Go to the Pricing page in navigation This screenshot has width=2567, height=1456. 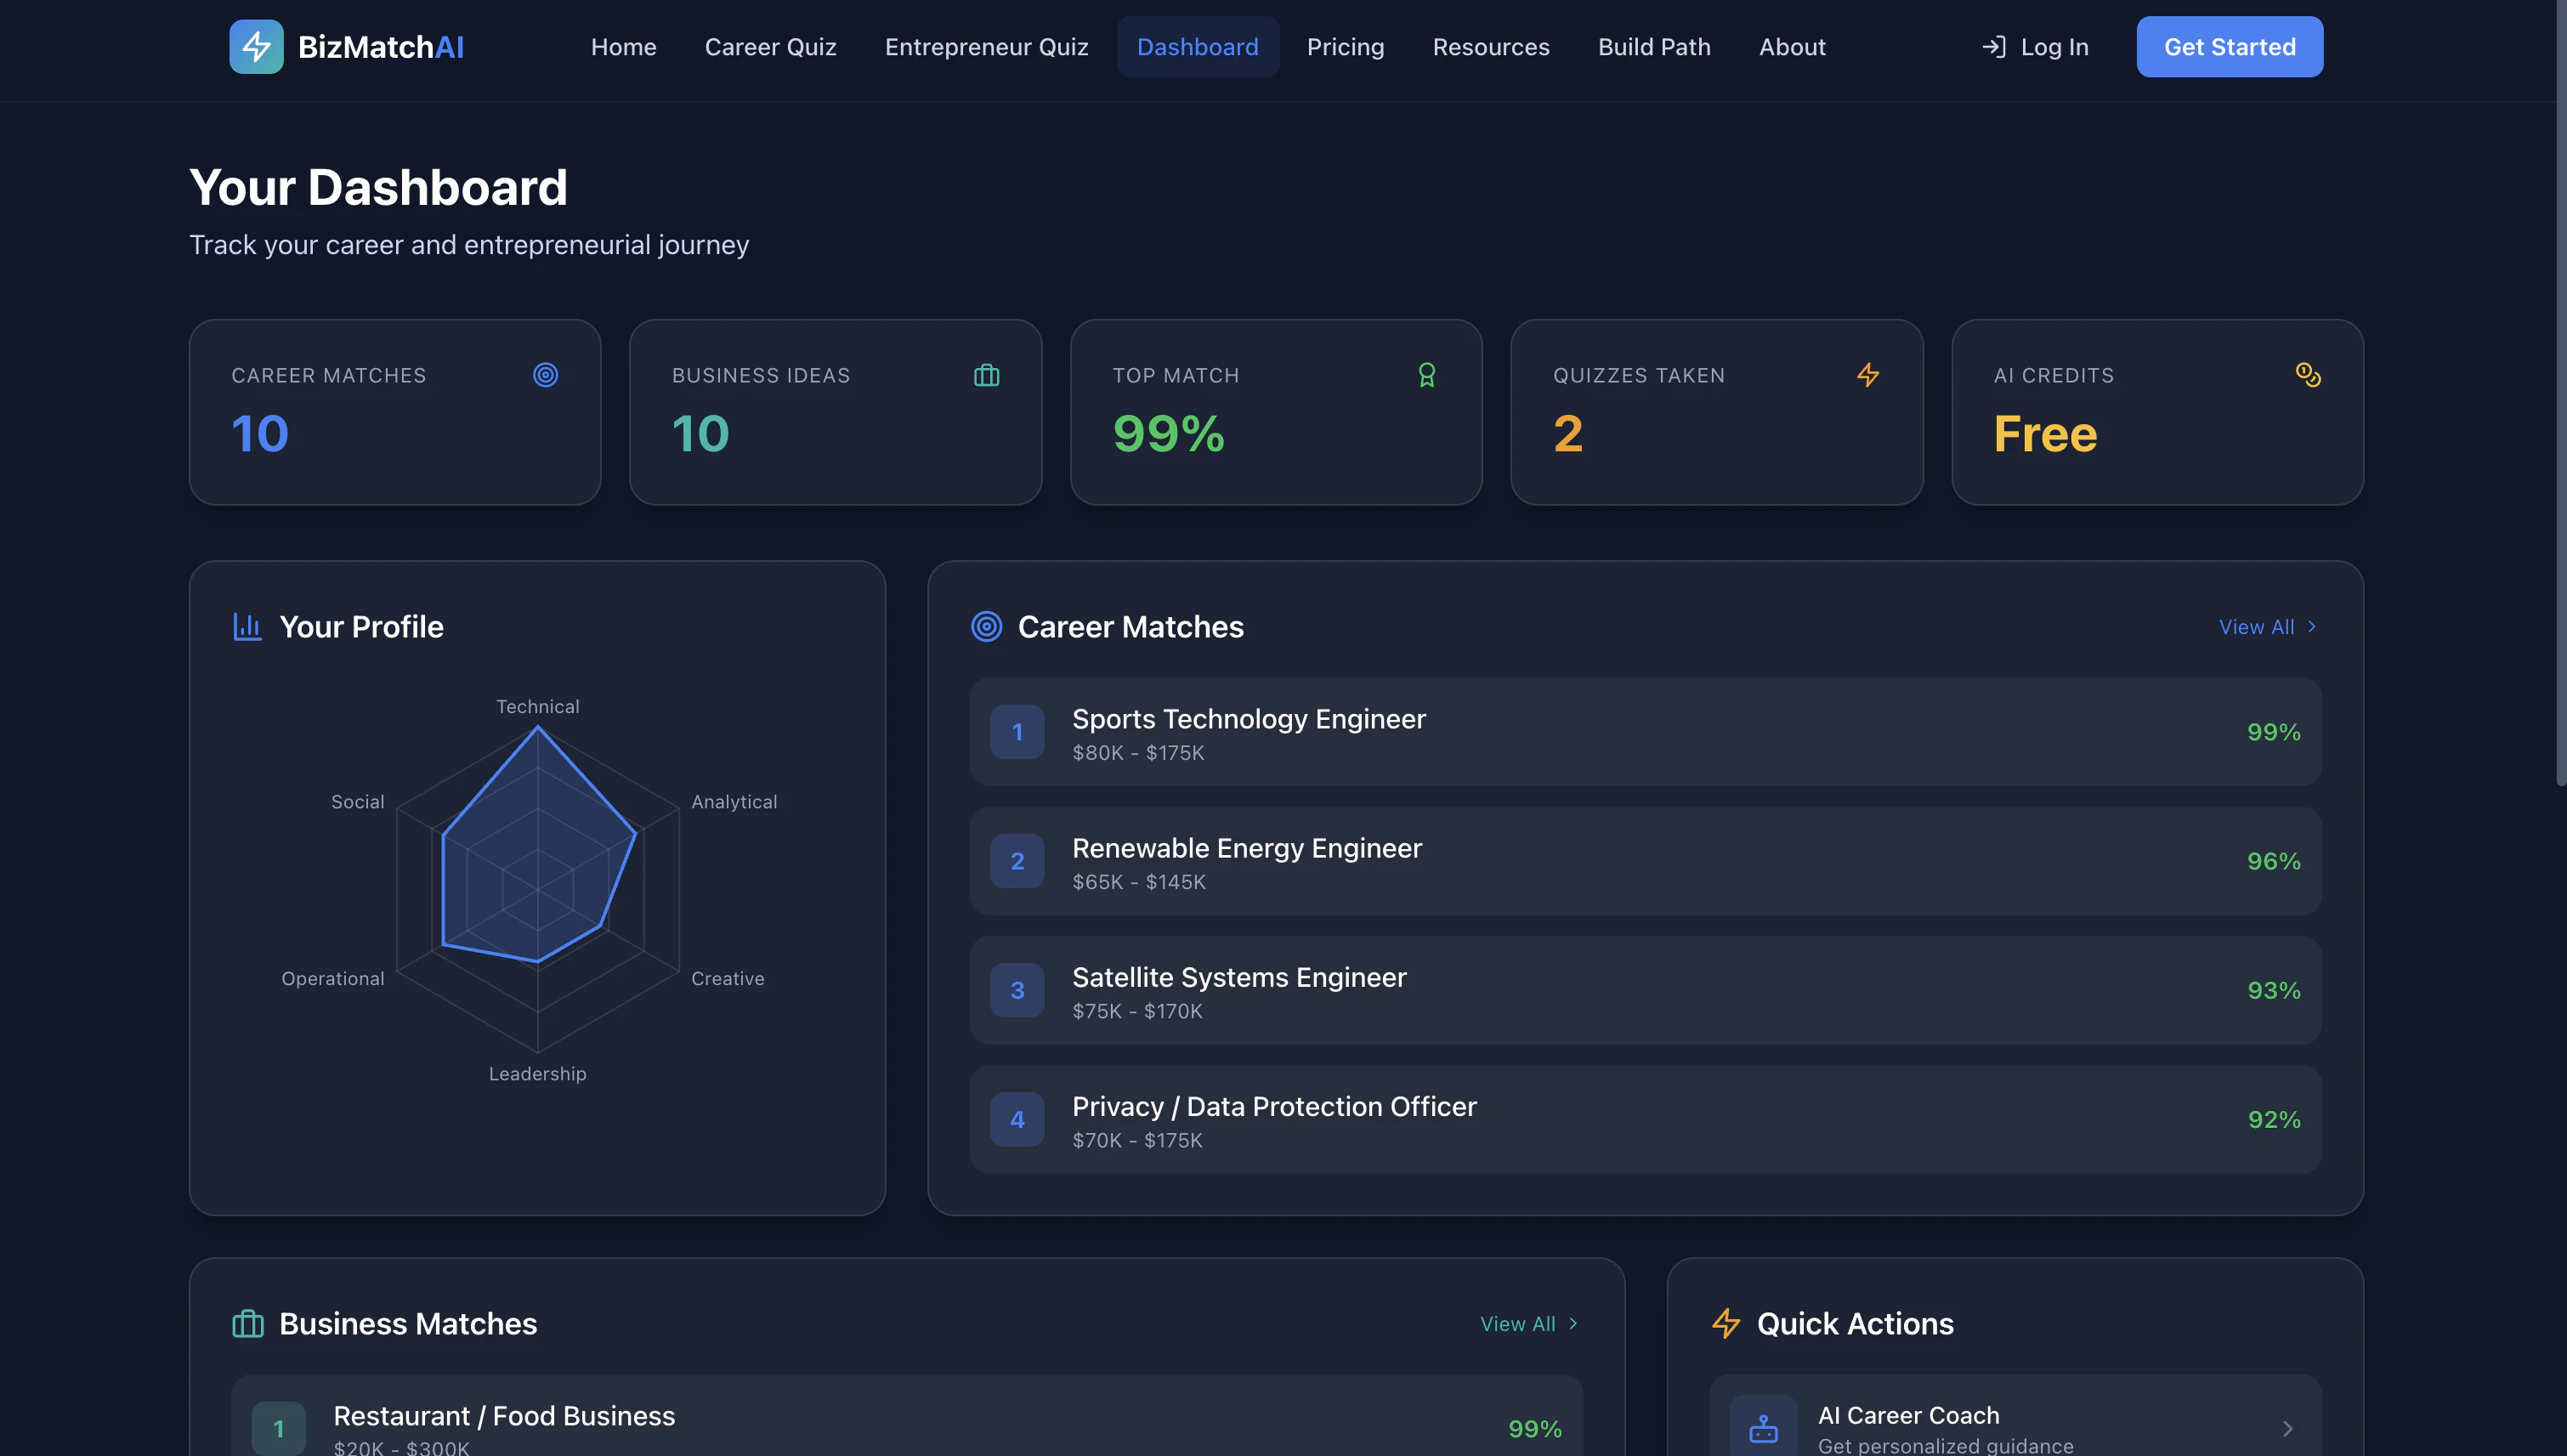(x=1345, y=47)
